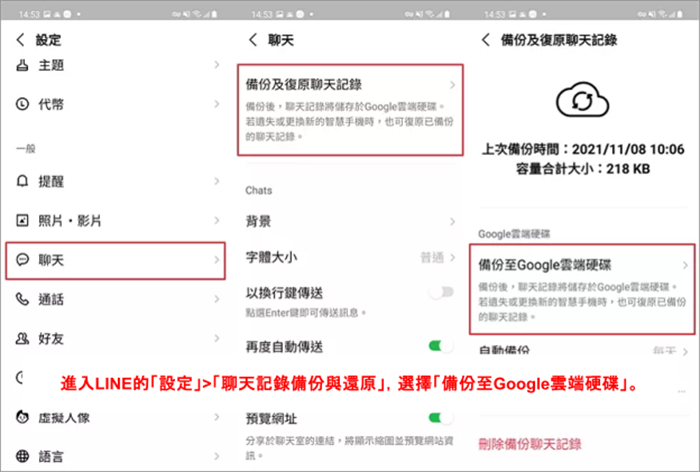Tap the 語言 globe icon
Image resolution: width=700 pixels, height=472 pixels.
click(22, 456)
